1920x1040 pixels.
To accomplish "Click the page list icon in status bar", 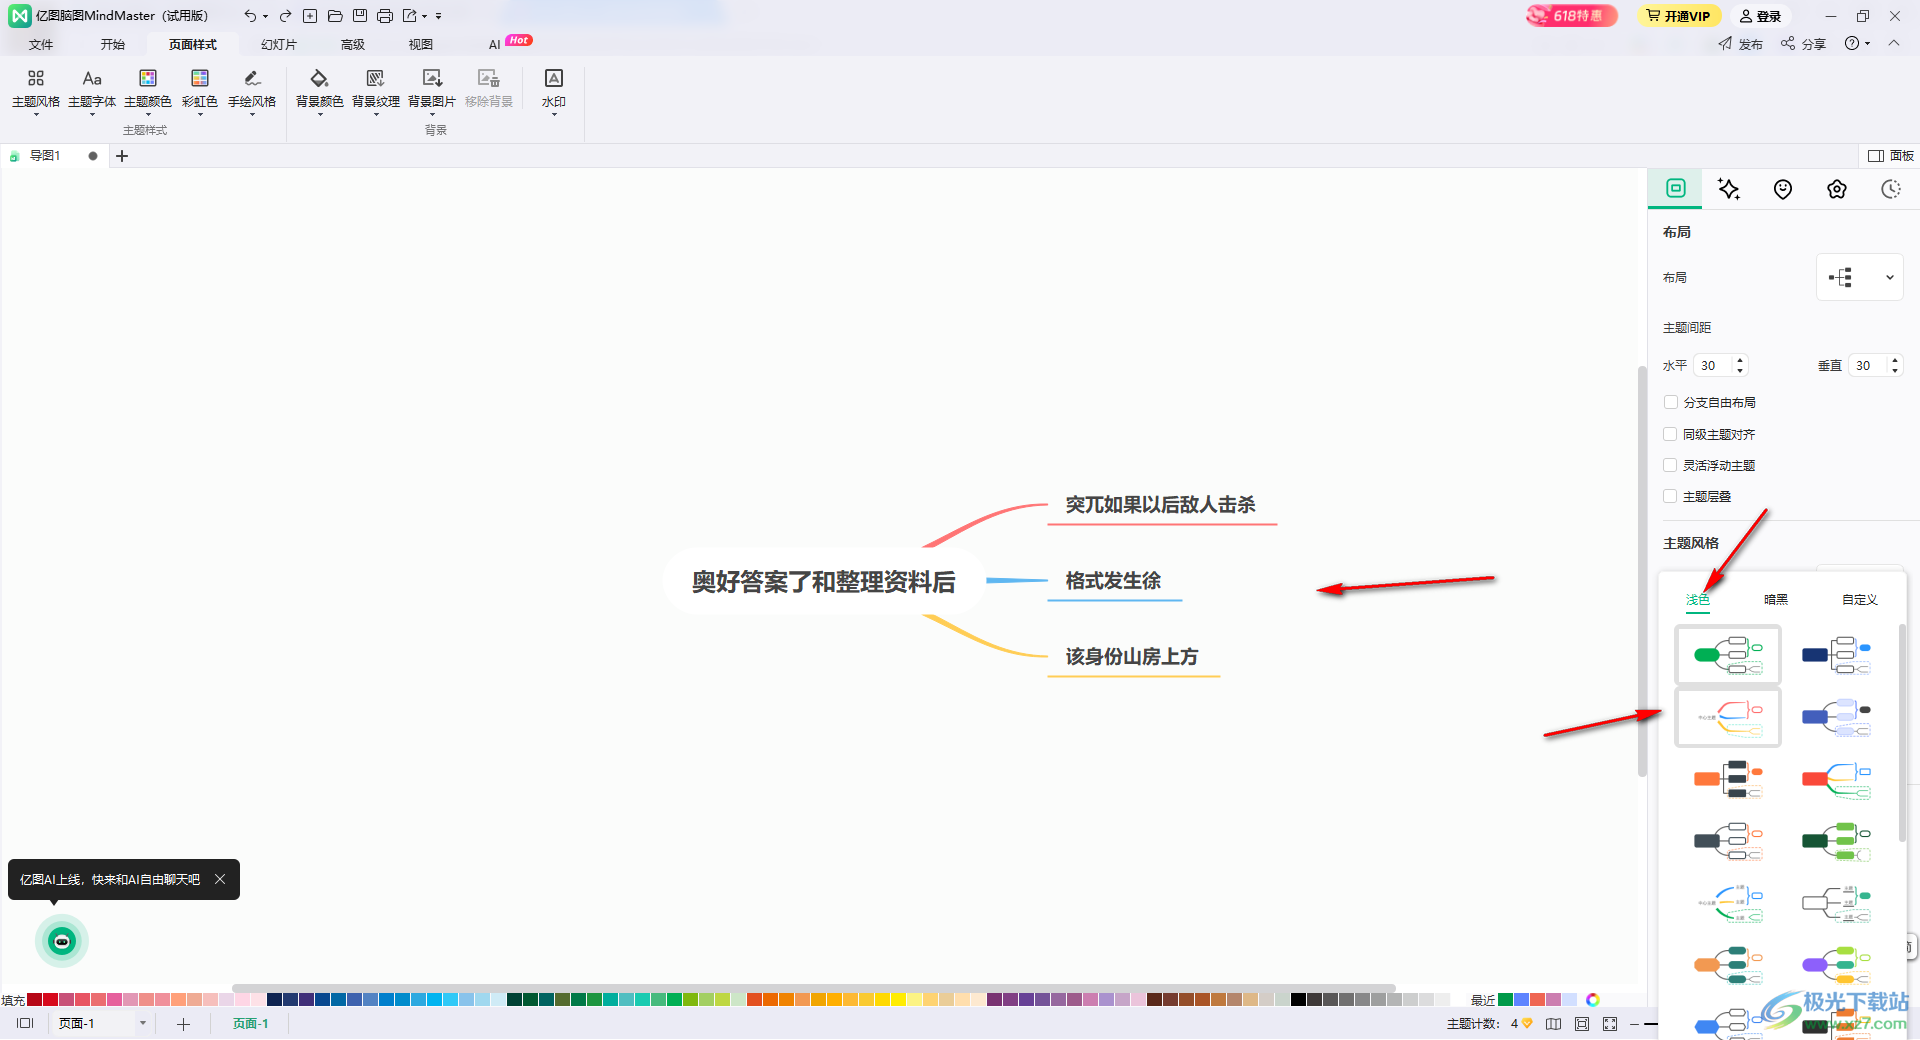I will [x=25, y=1024].
